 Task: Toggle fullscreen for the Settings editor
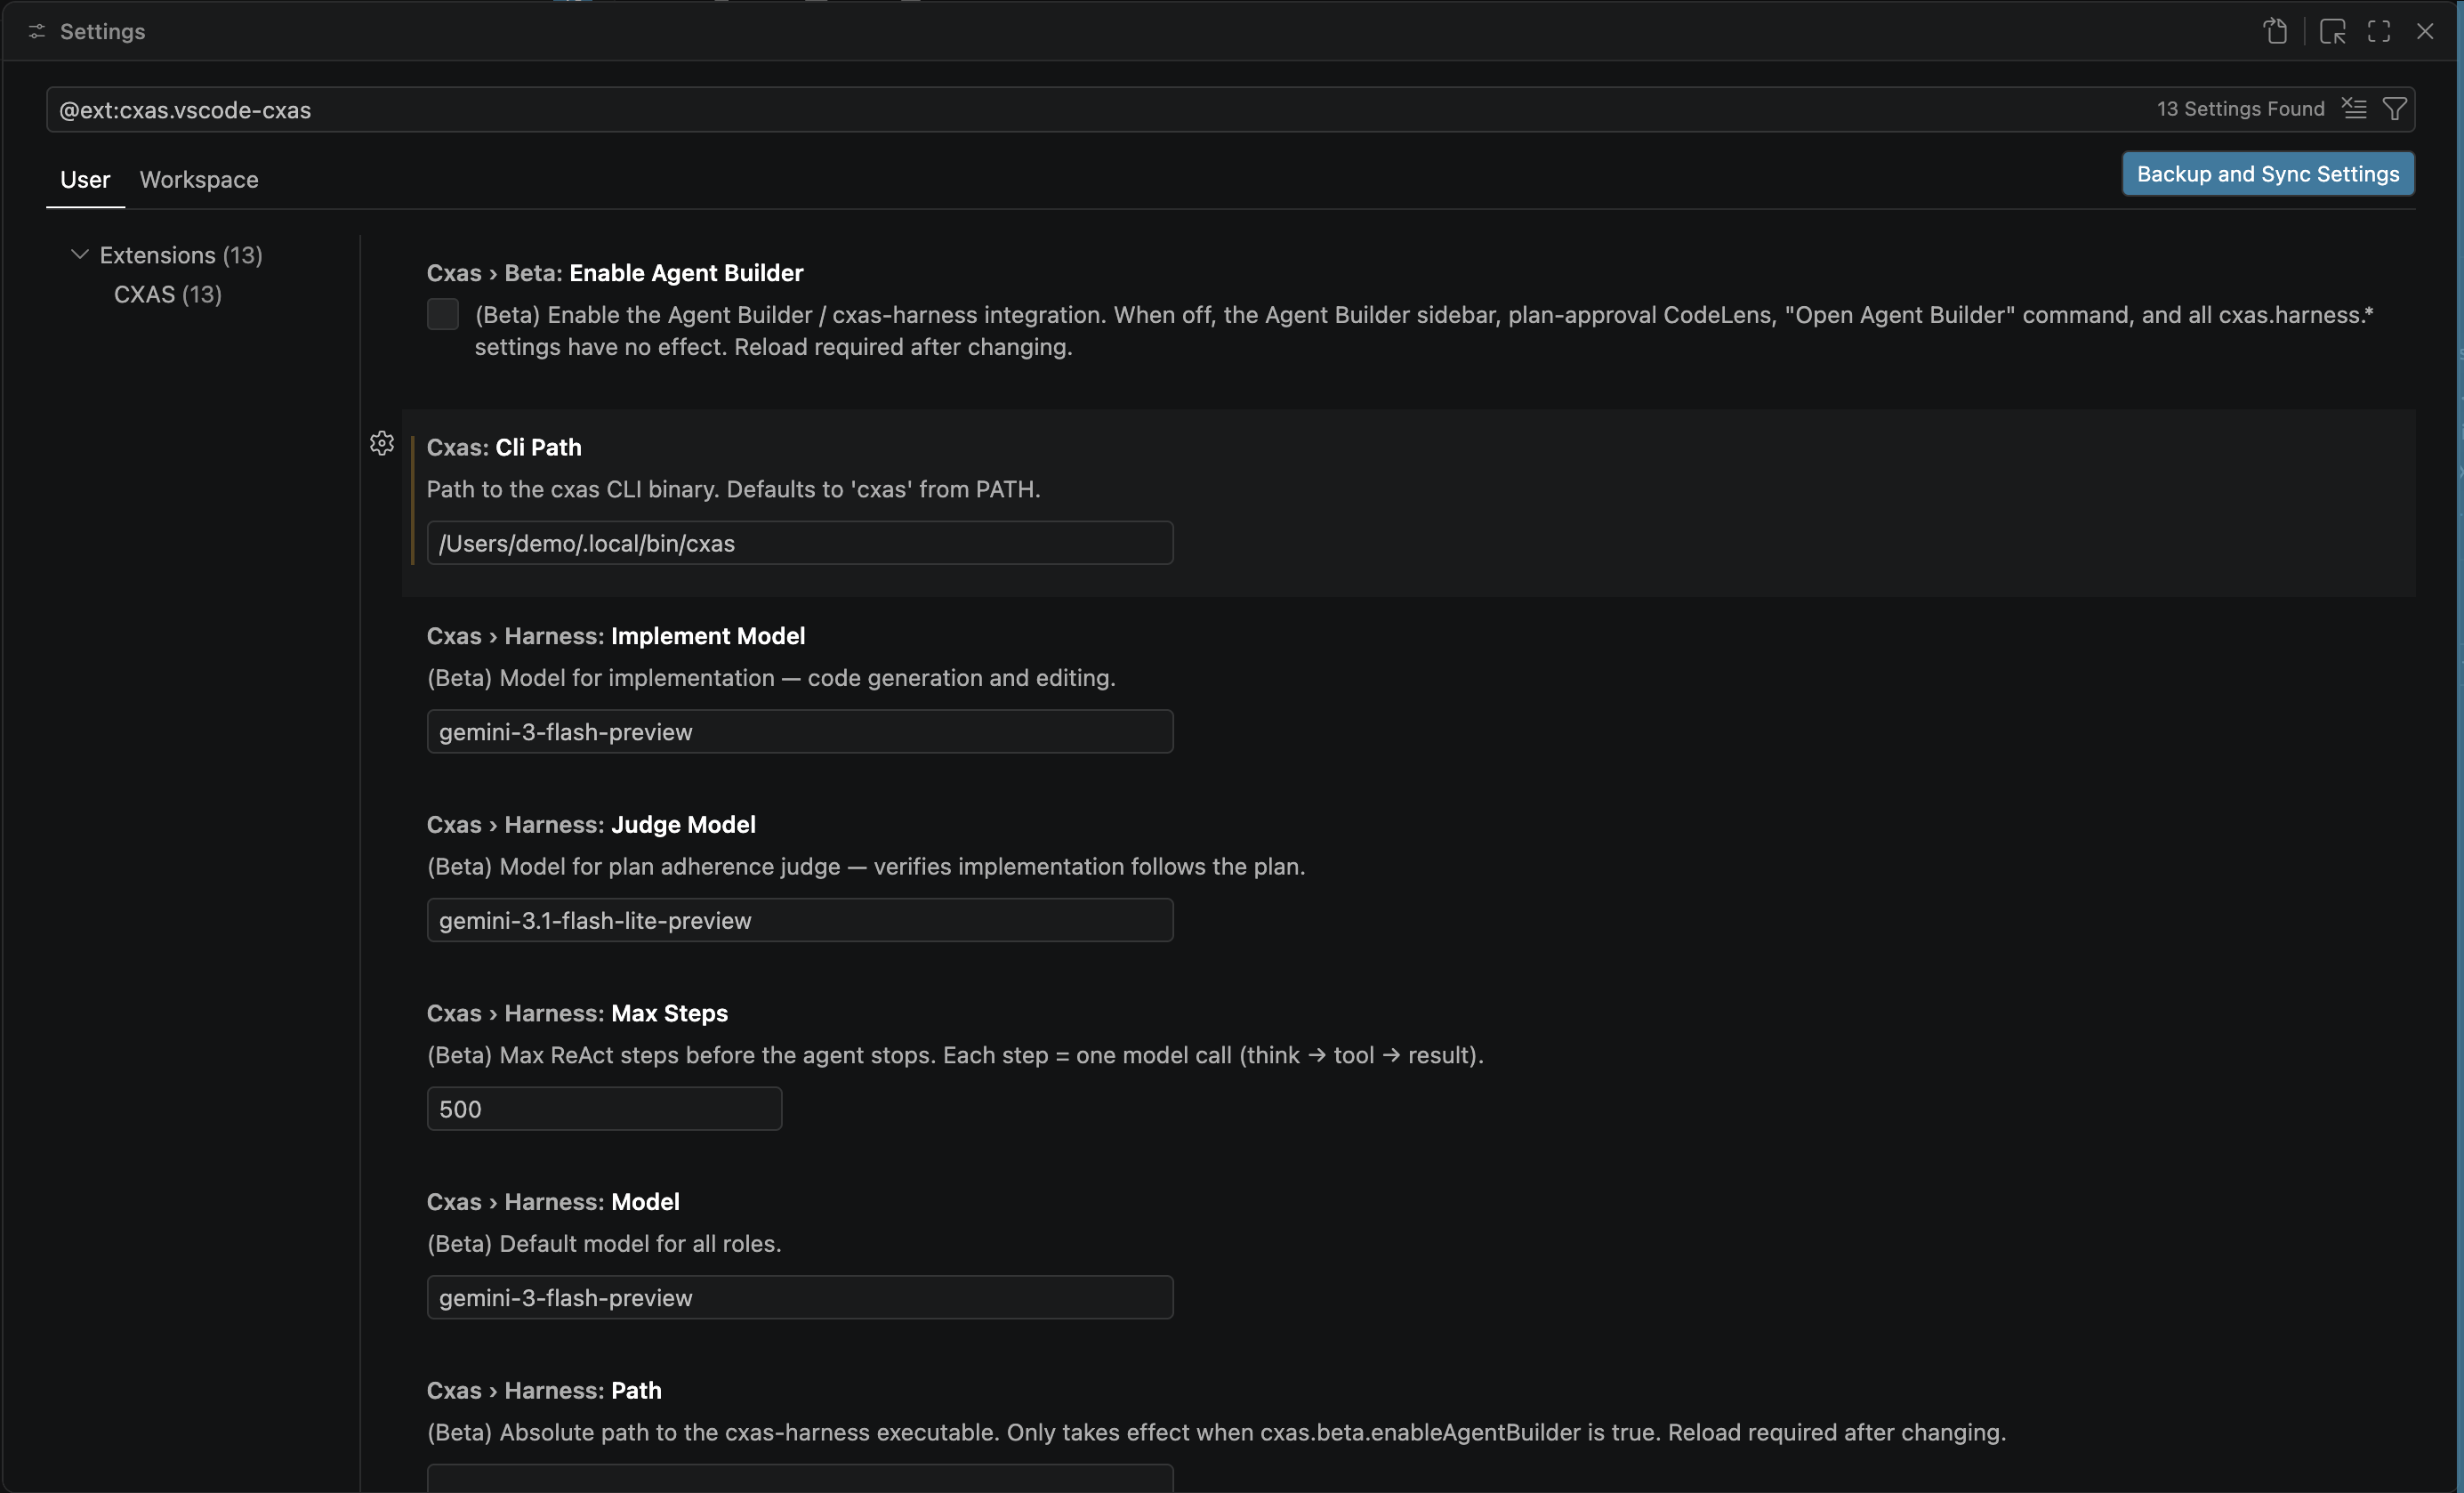(2379, 31)
